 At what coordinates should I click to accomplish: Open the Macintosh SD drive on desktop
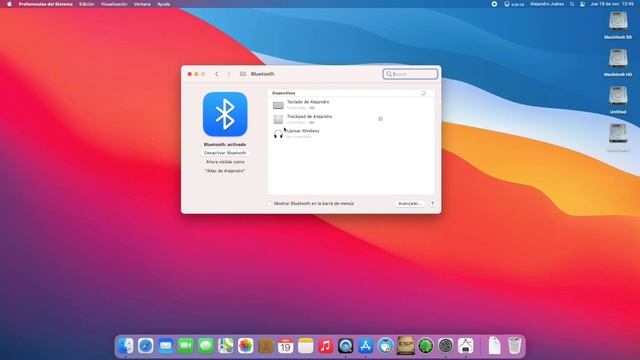click(x=618, y=25)
